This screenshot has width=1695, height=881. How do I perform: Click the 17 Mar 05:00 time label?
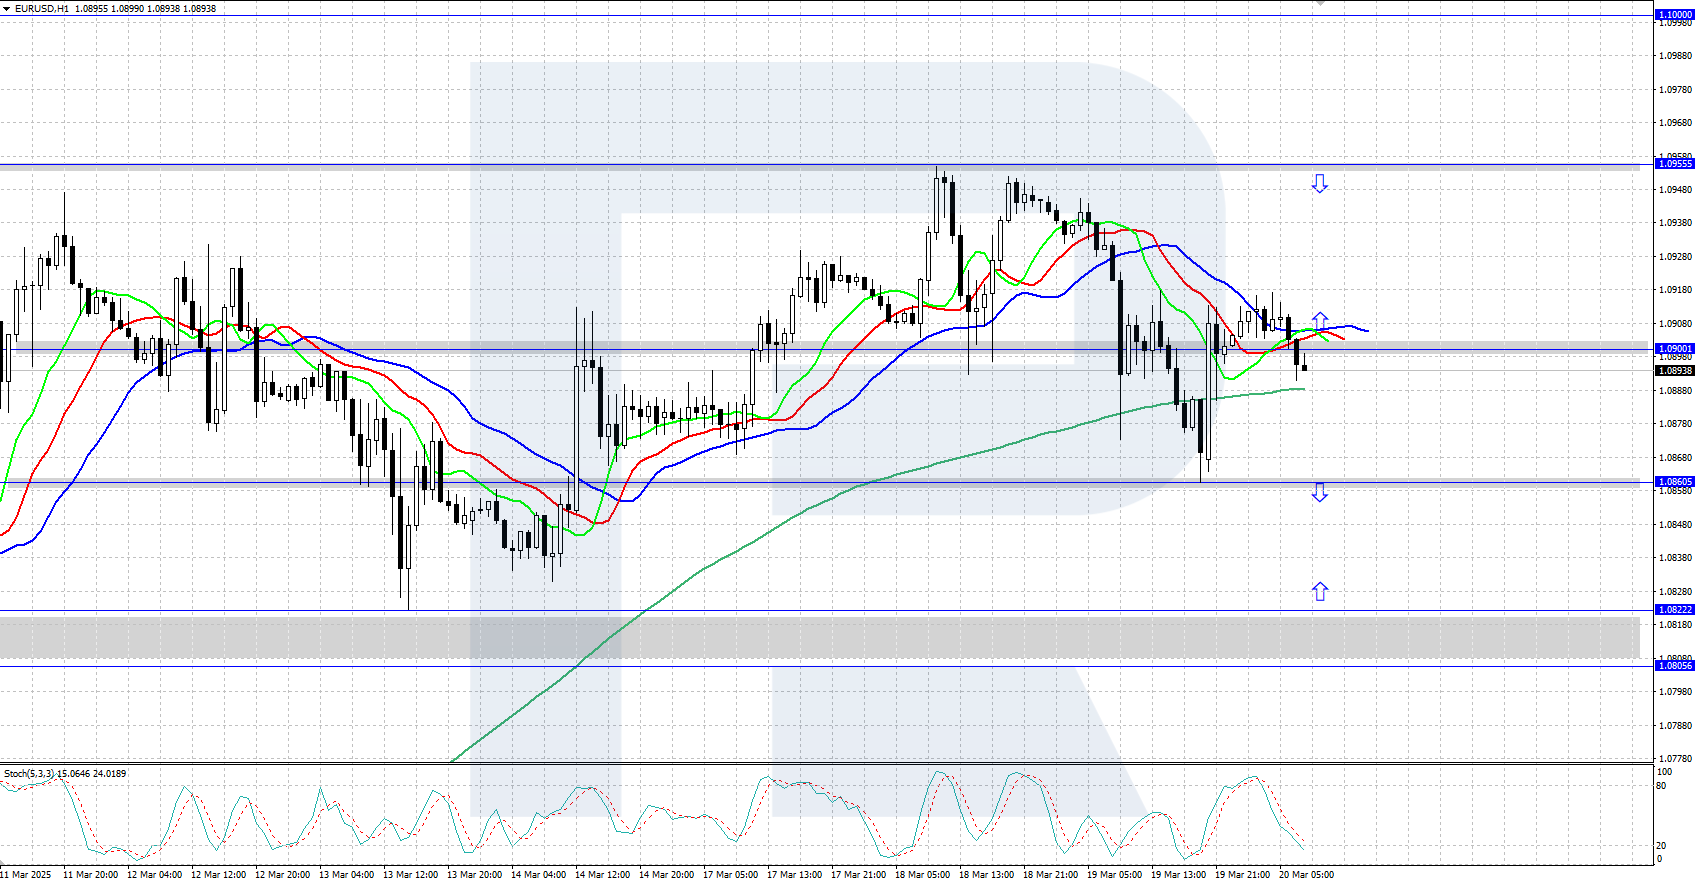coord(730,875)
